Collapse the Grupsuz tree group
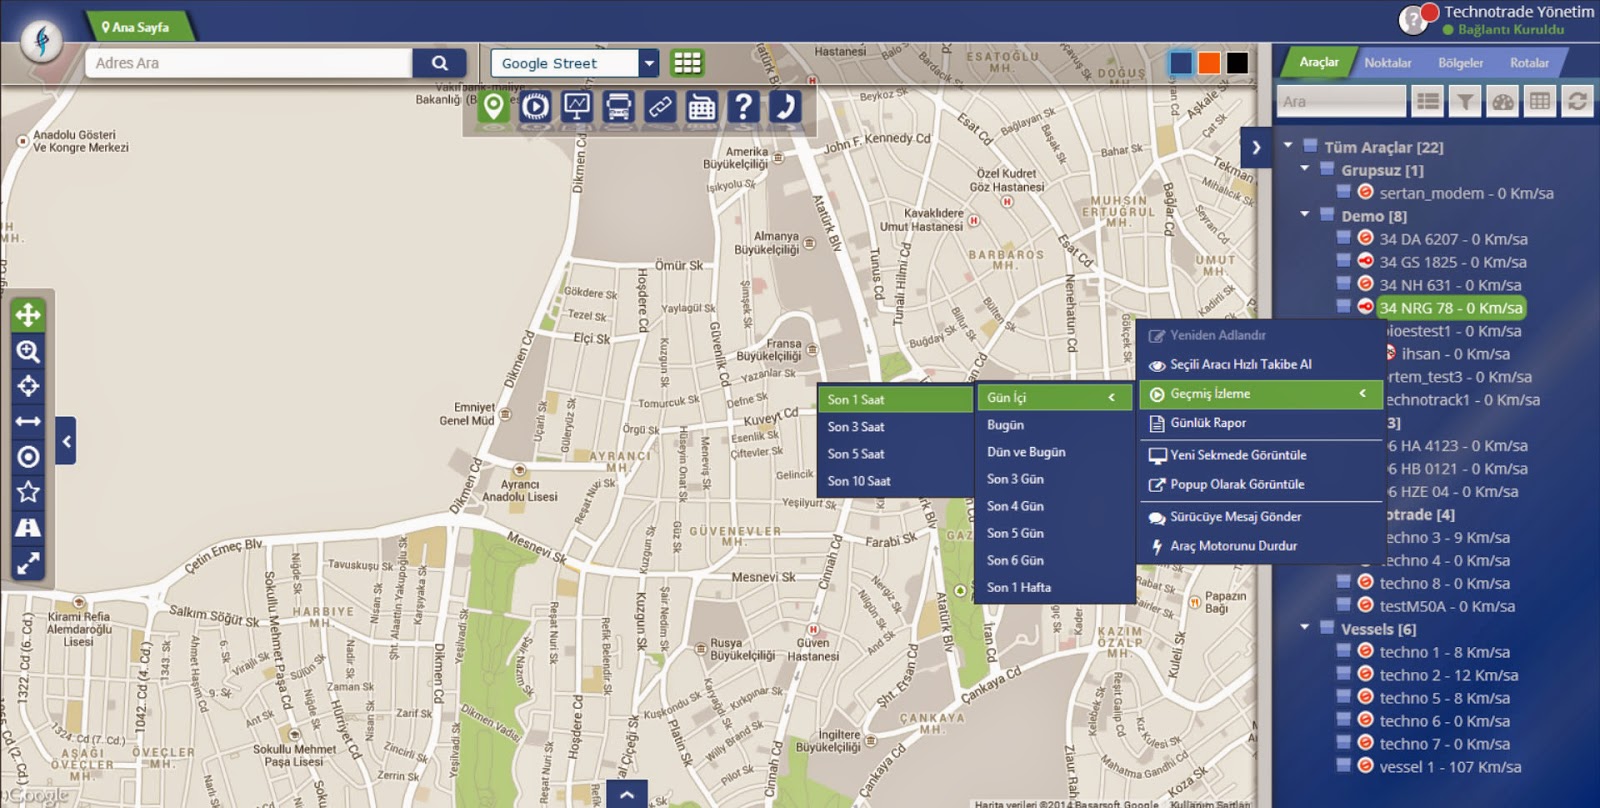Screen dimensions: 1600x808 pyautogui.click(x=1305, y=169)
